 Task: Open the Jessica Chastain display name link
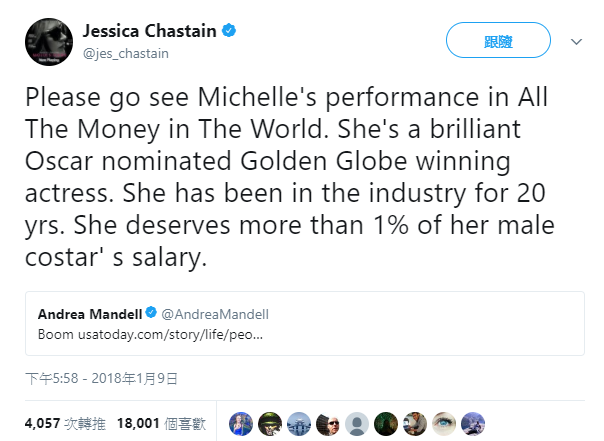[x=149, y=31]
